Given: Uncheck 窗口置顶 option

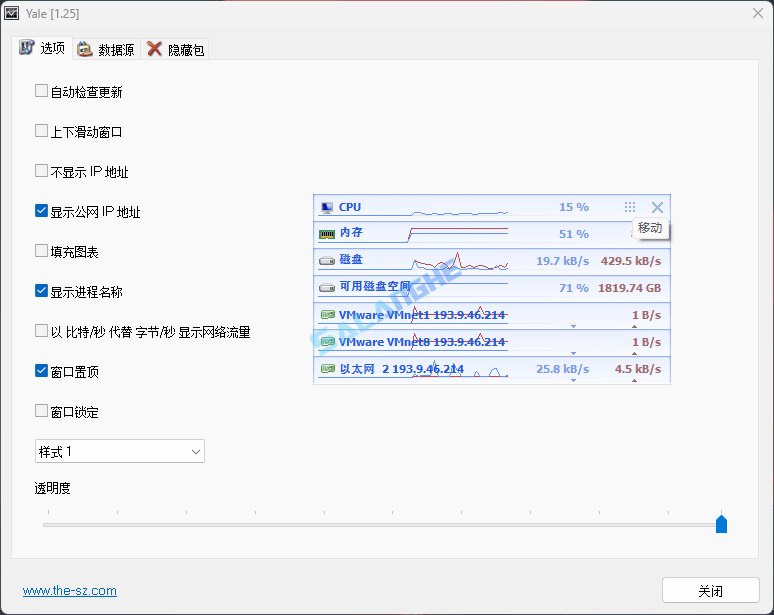Looking at the screenshot, I should [x=41, y=371].
